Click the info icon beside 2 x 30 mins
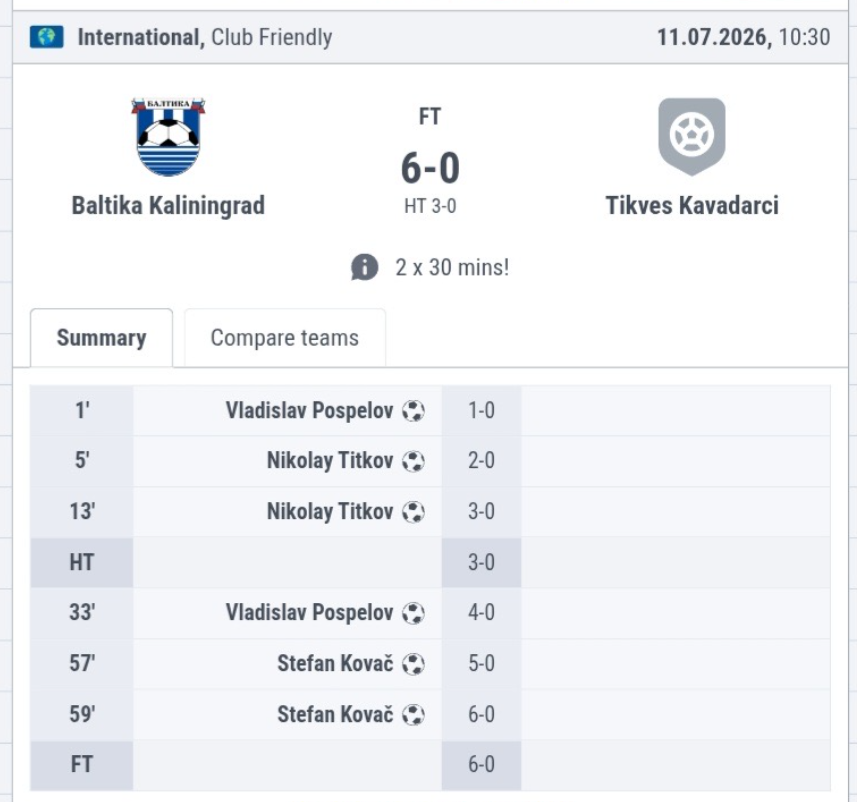857x802 pixels. coord(365,267)
